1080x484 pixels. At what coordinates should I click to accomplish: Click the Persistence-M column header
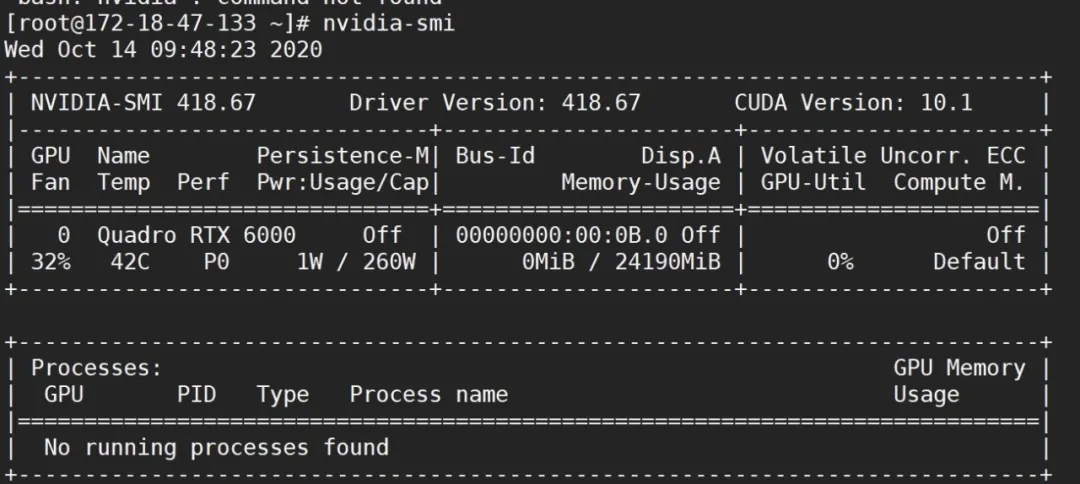[x=342, y=156]
